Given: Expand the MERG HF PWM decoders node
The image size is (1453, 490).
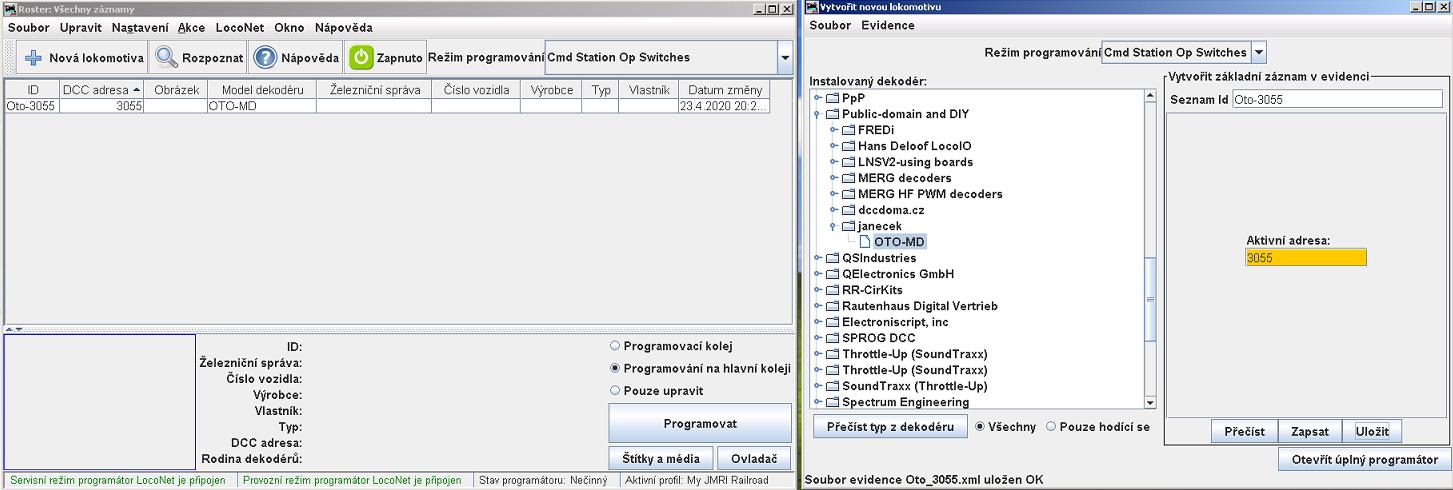Looking at the screenshot, I should click(x=833, y=194).
